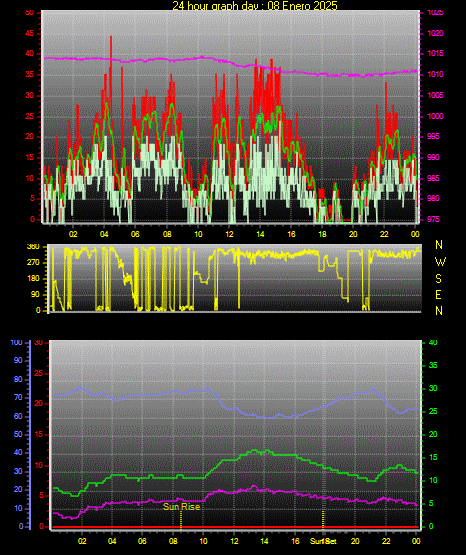Image resolution: width=466 pixels, height=555 pixels.
Task: Click the 1010 magenta pressure axis label
Action: [x=436, y=74]
